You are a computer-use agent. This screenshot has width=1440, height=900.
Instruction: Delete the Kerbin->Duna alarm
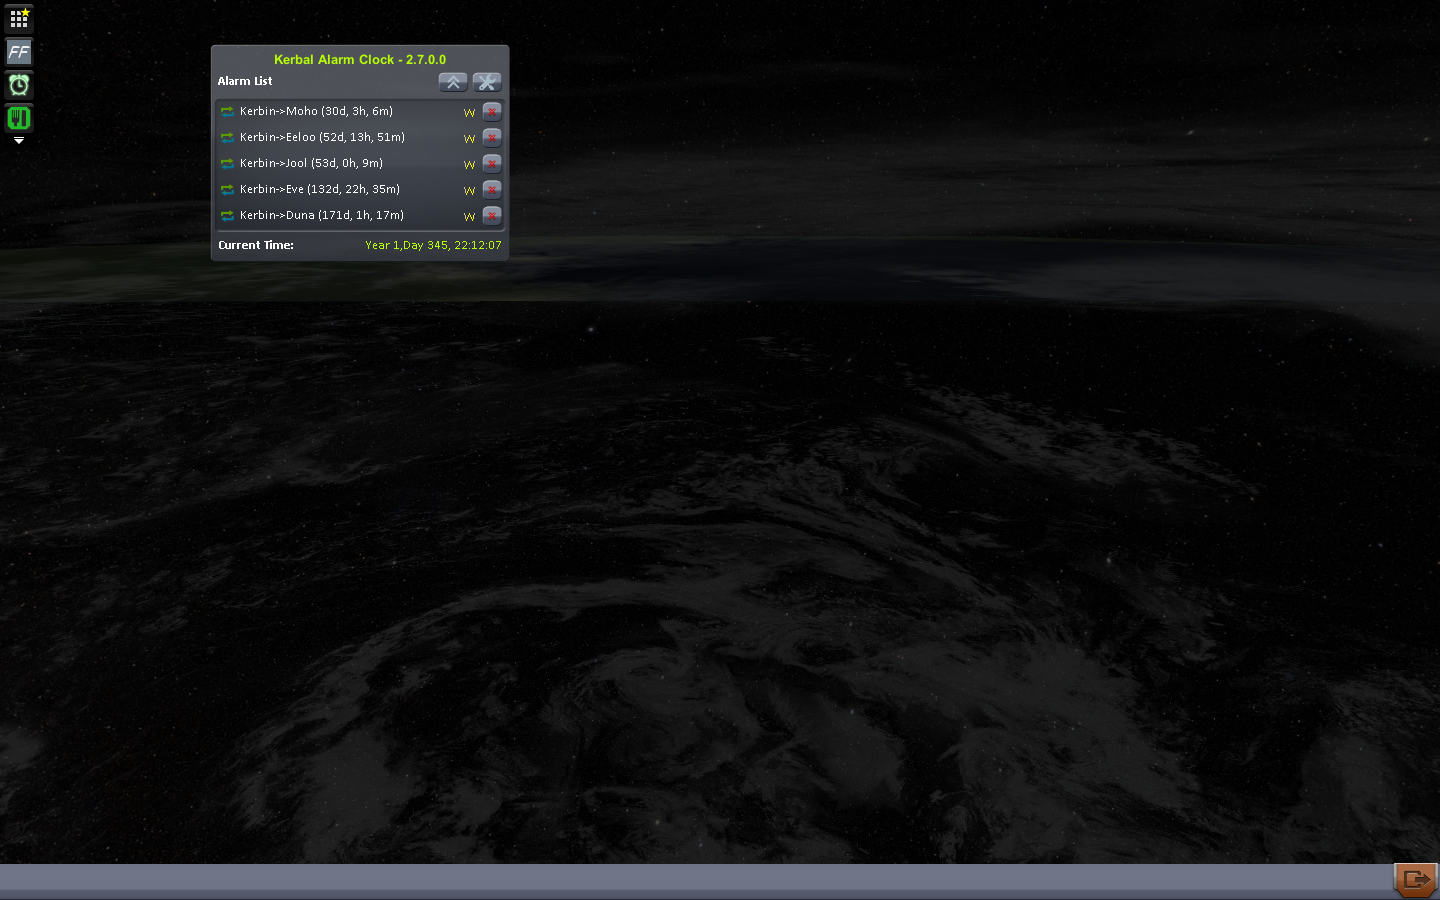coord(492,216)
